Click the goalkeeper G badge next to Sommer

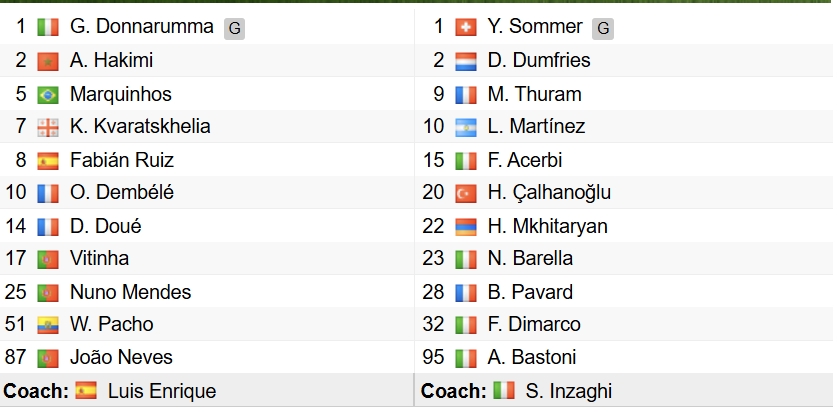pos(603,29)
